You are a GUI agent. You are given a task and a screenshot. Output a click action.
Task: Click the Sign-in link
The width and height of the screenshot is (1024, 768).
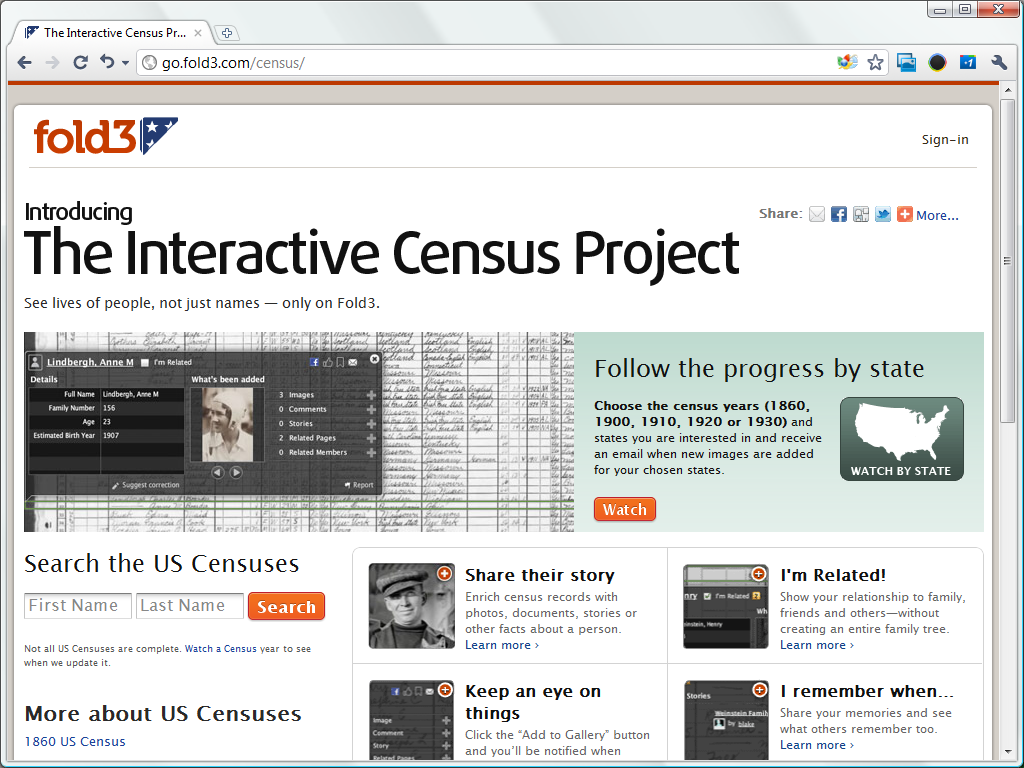coord(945,140)
